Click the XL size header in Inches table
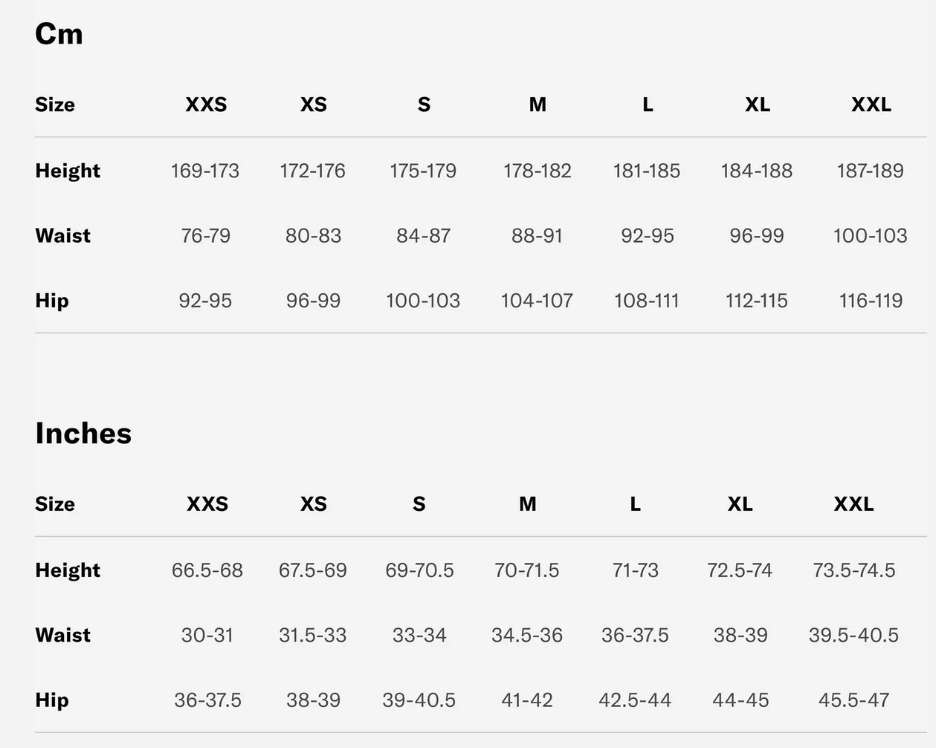The width and height of the screenshot is (936, 748). [x=740, y=504]
